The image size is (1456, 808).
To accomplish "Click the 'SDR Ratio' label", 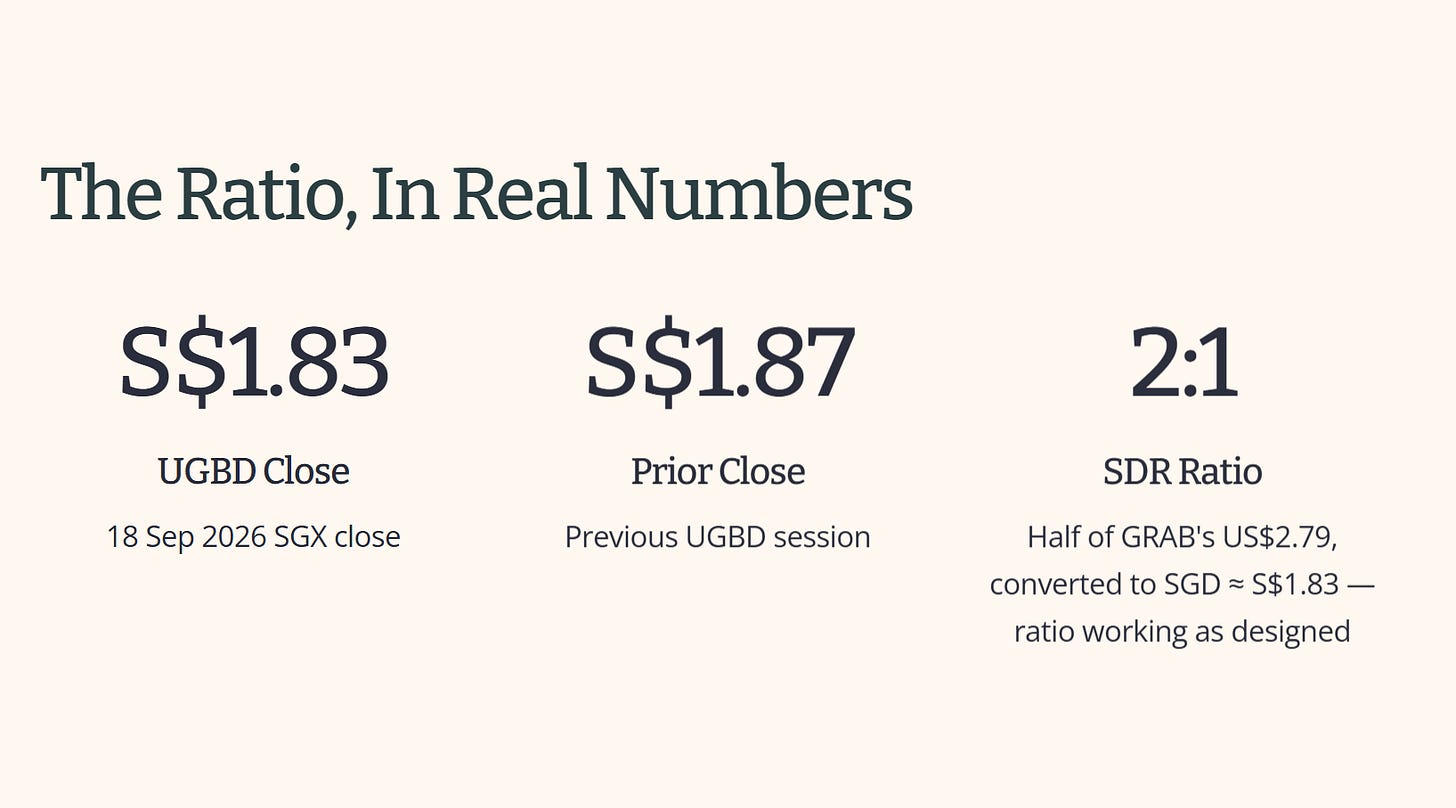I will [x=1183, y=471].
